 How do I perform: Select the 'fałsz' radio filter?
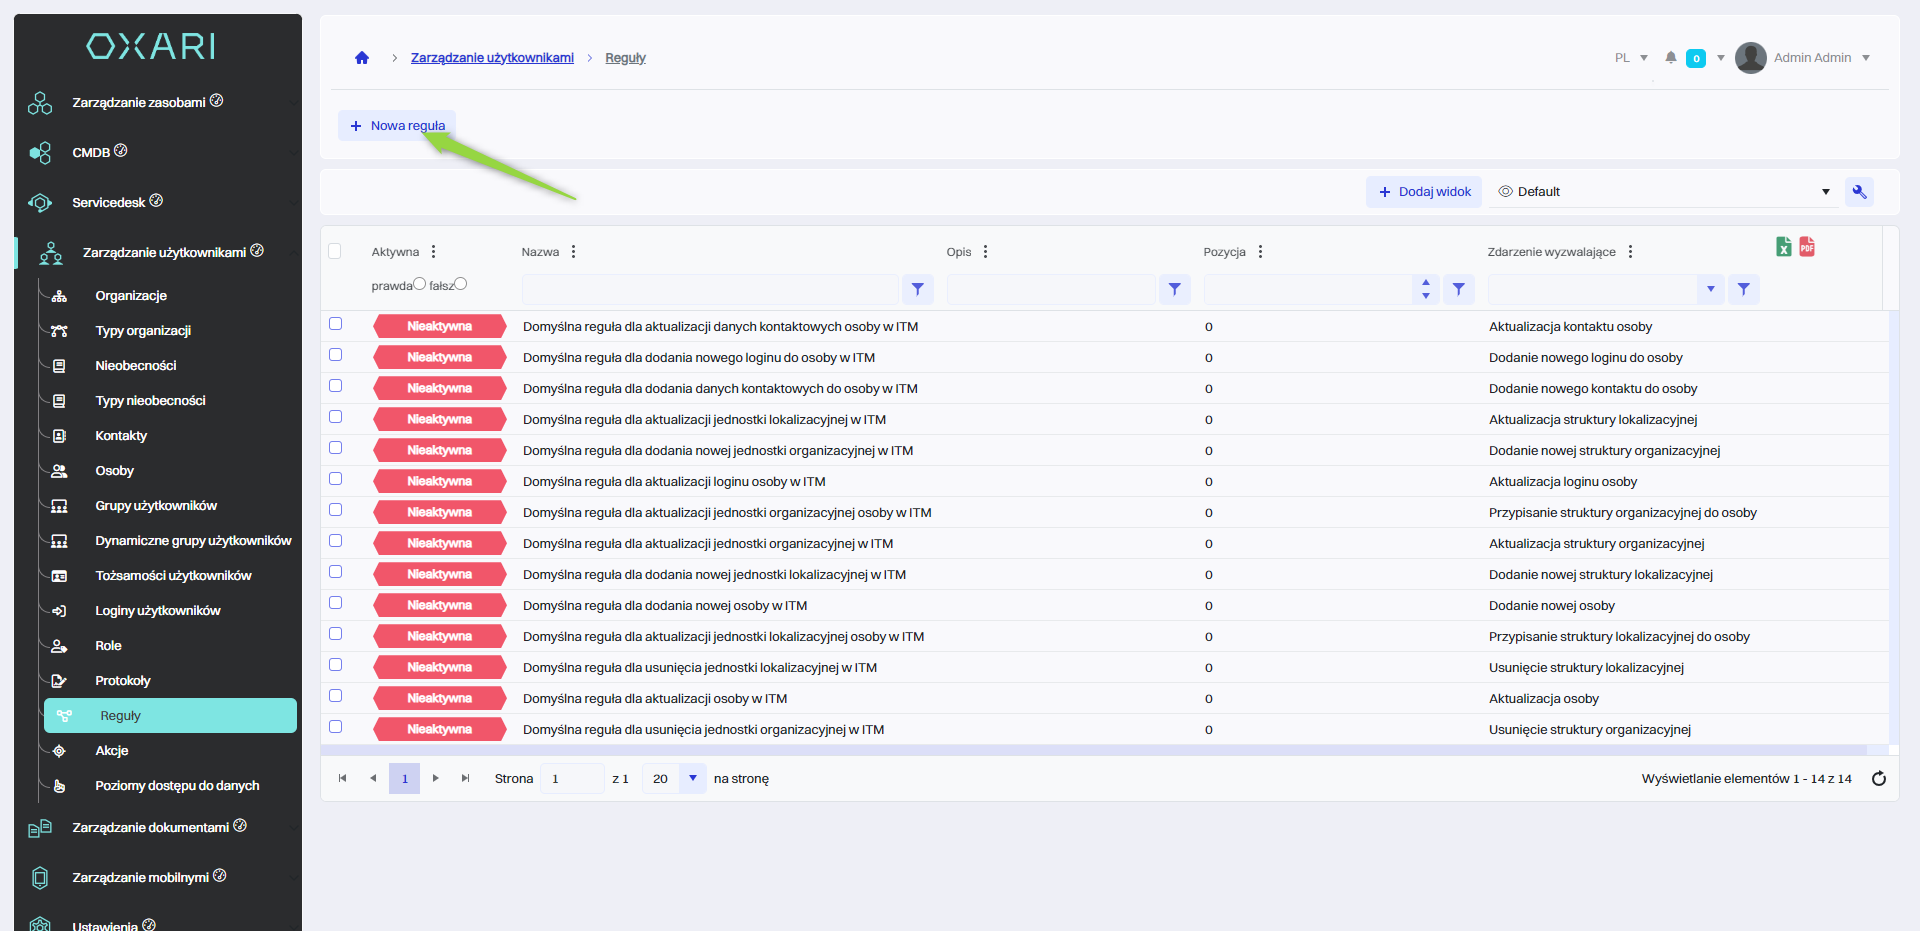[461, 285]
